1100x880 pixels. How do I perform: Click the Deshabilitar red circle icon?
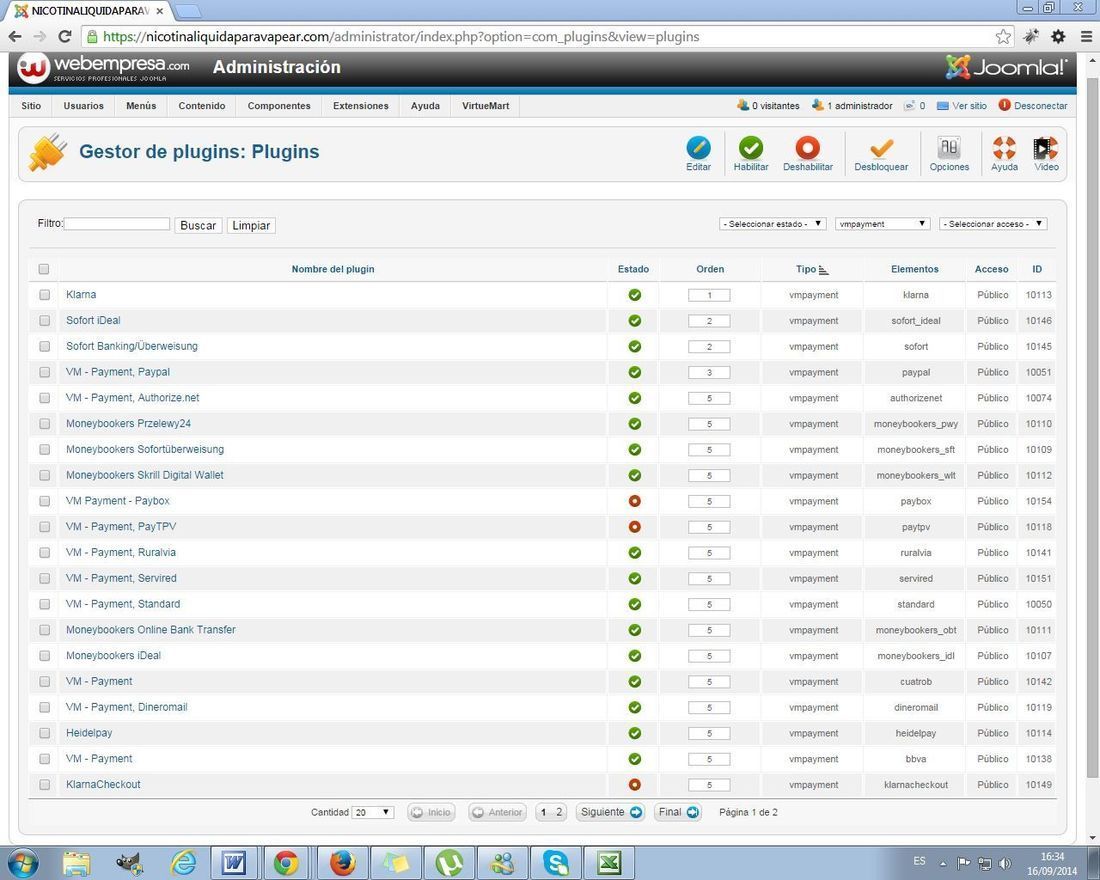click(807, 148)
